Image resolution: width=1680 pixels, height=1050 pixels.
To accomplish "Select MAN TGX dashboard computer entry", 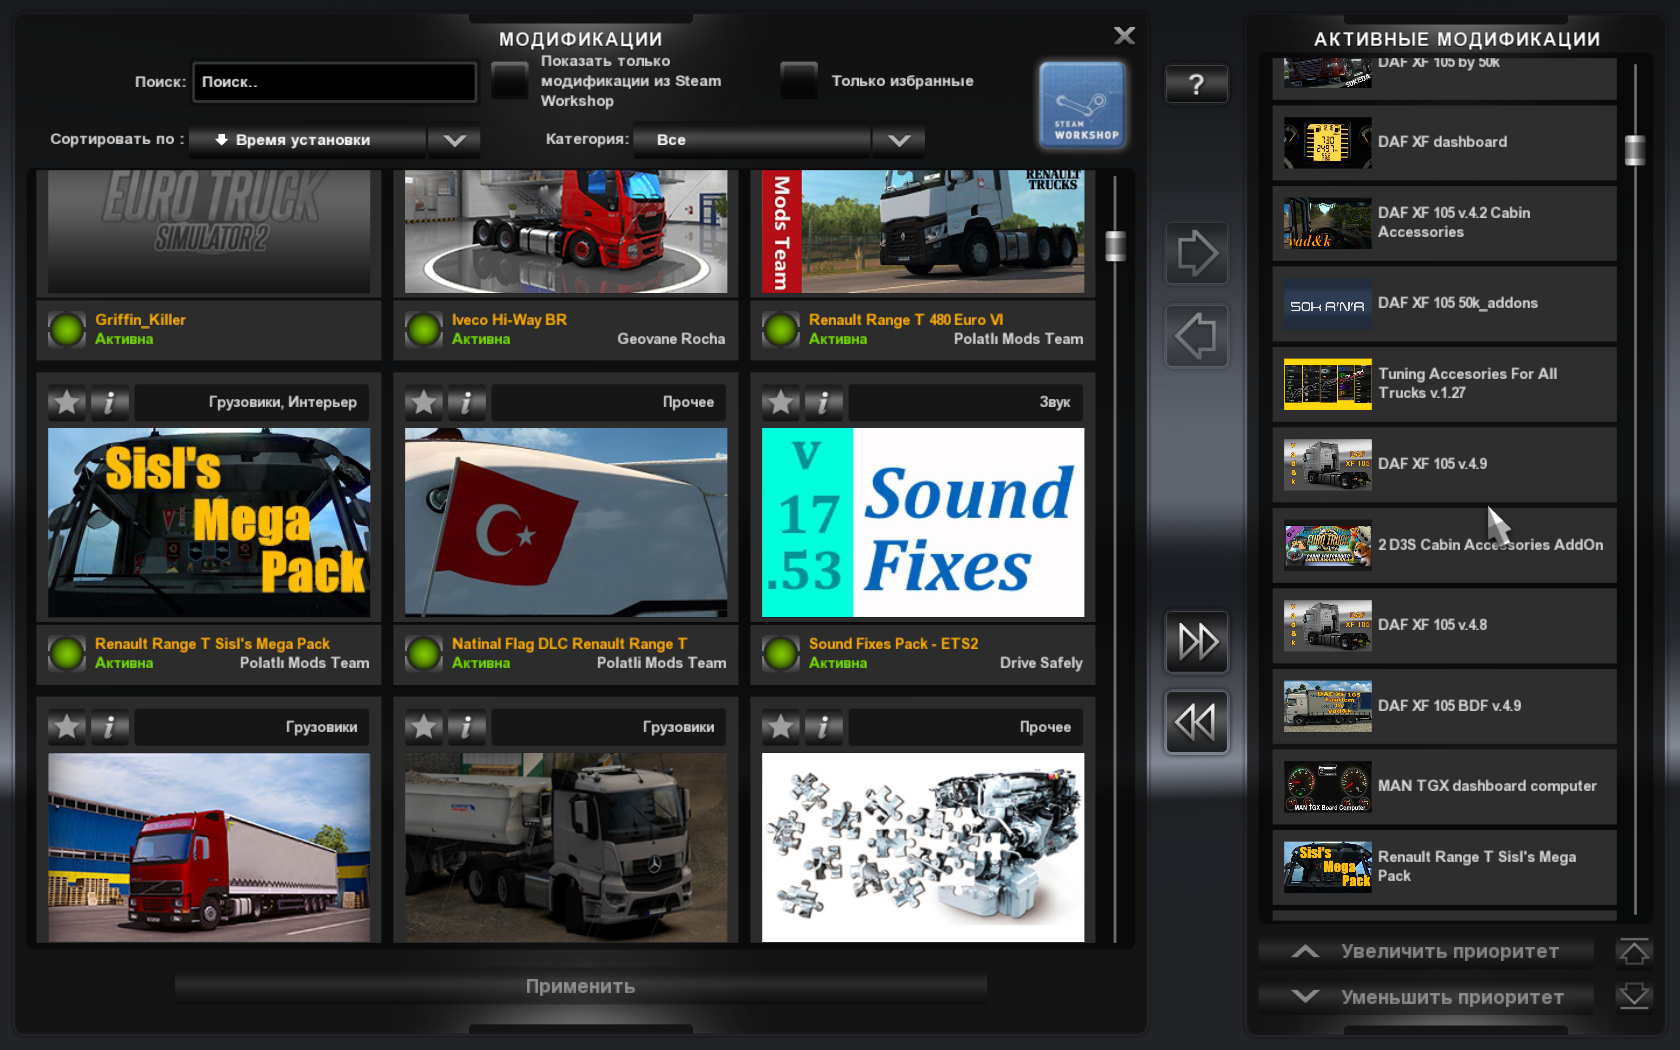I will (x=1444, y=787).
